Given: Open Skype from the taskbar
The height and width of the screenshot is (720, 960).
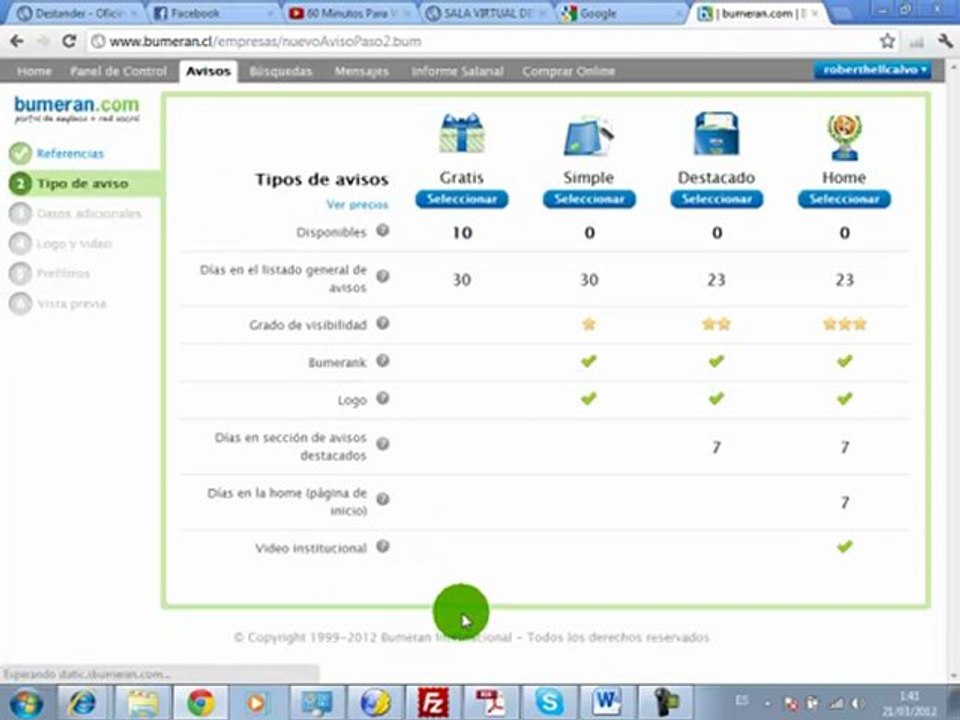Looking at the screenshot, I should pos(549,703).
